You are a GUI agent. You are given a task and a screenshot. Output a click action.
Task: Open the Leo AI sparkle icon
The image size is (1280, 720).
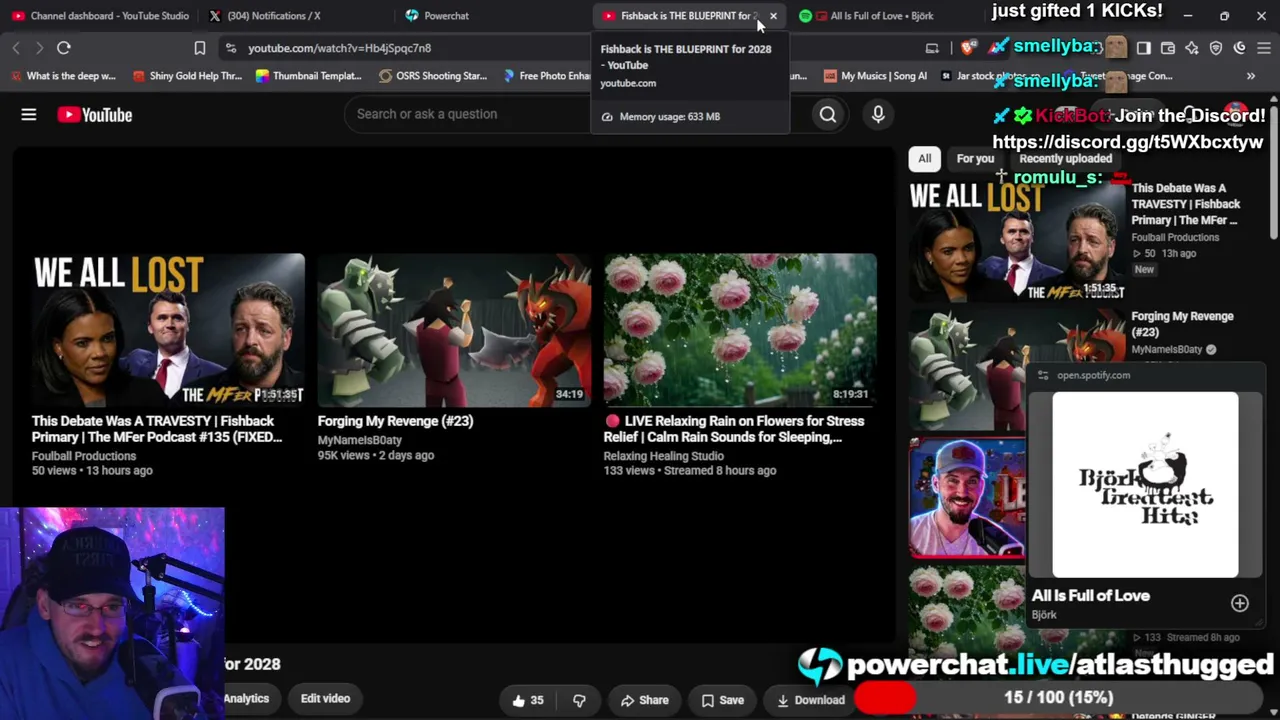point(1192,48)
